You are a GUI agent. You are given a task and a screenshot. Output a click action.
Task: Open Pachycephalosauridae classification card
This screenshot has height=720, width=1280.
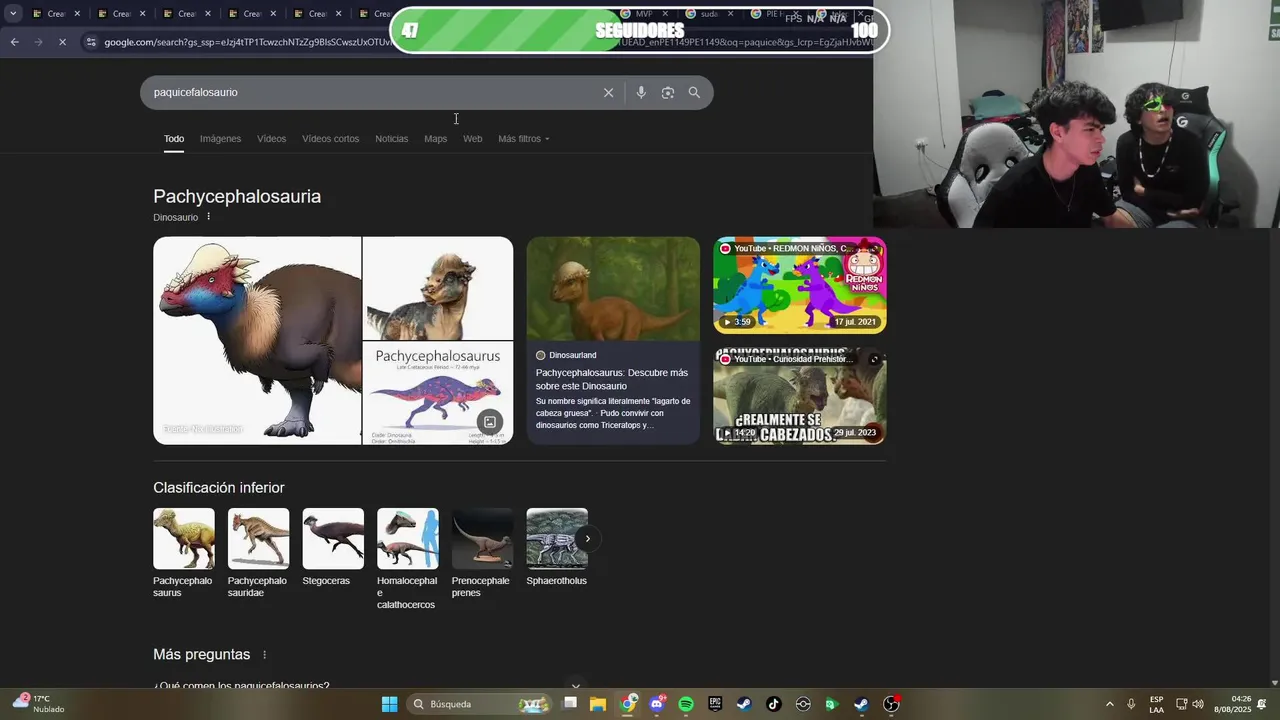tap(258, 553)
